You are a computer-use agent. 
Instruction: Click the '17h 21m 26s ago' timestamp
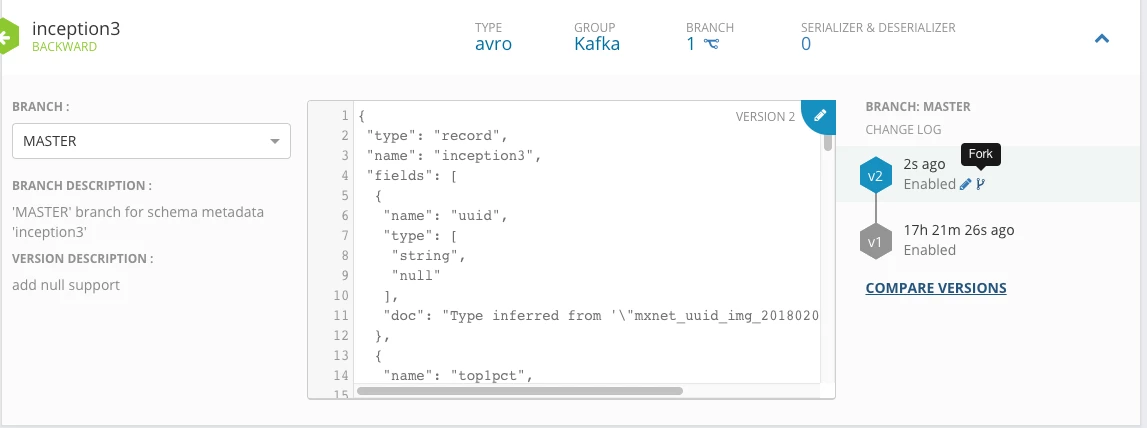click(x=959, y=230)
